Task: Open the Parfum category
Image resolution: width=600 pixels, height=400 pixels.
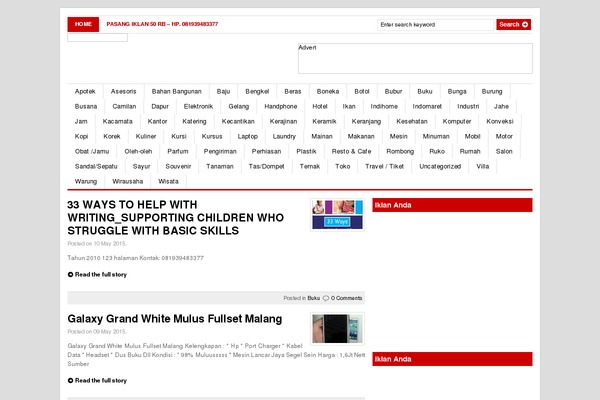Action: [178, 151]
